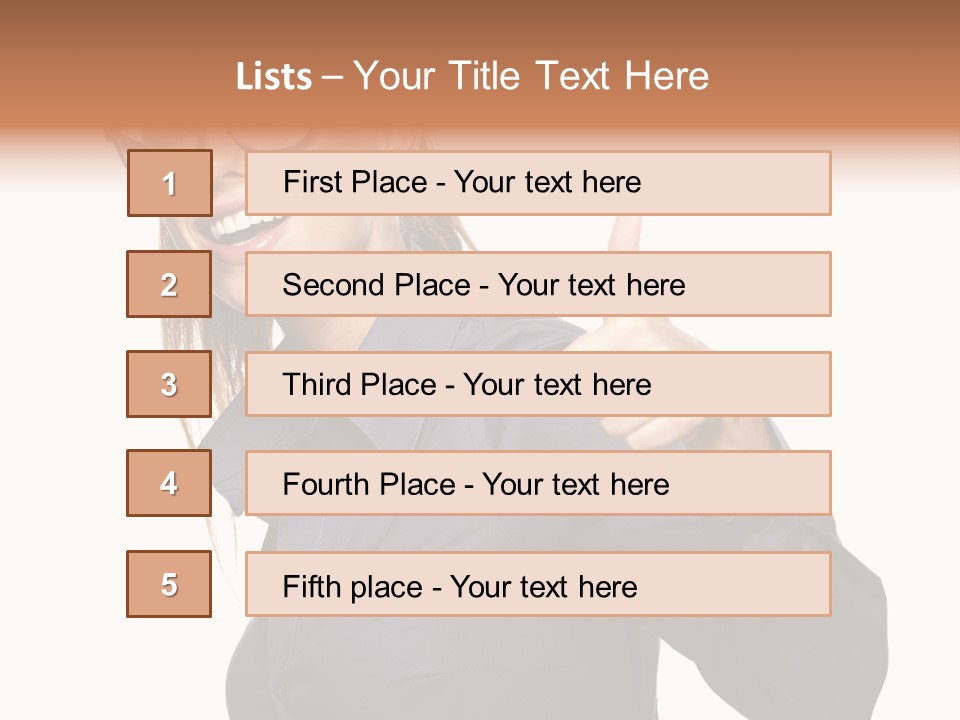Click the number 1 box
Viewport: 960px width, 720px height.
[170, 183]
